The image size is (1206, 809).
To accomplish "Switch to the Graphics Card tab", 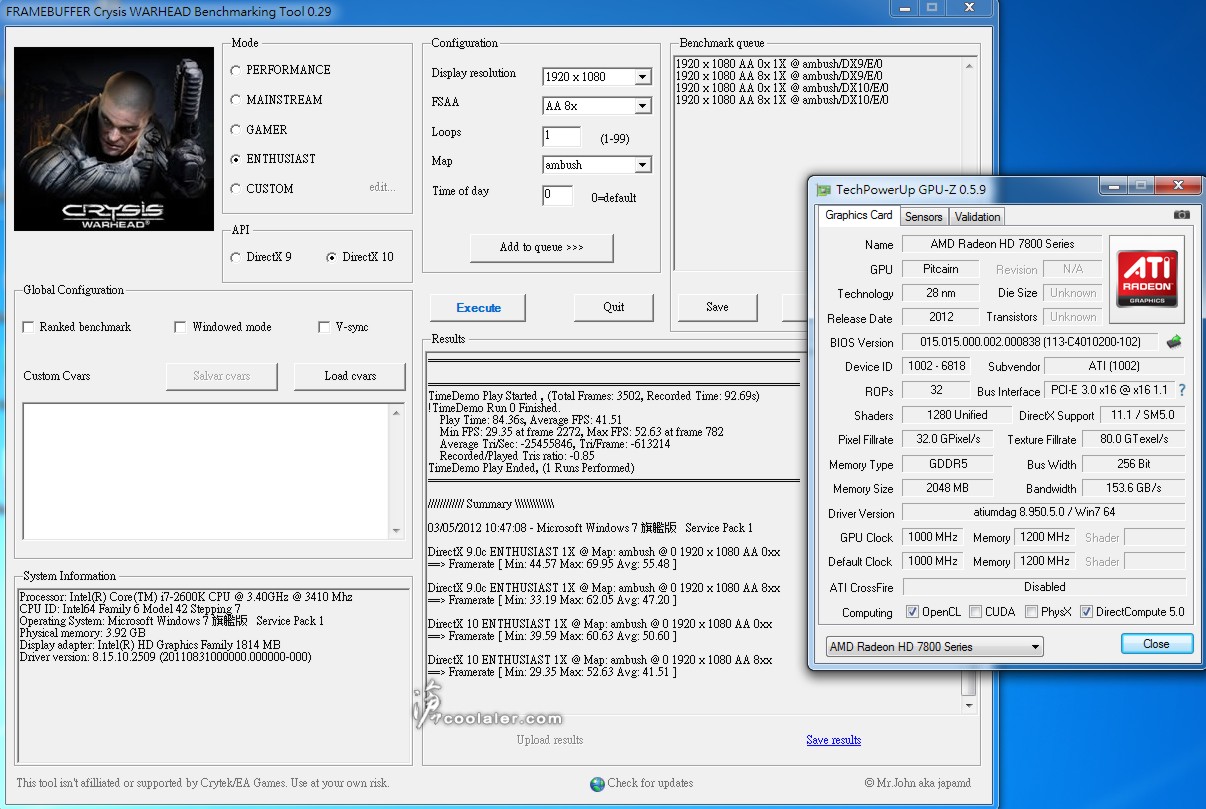I will (859, 215).
